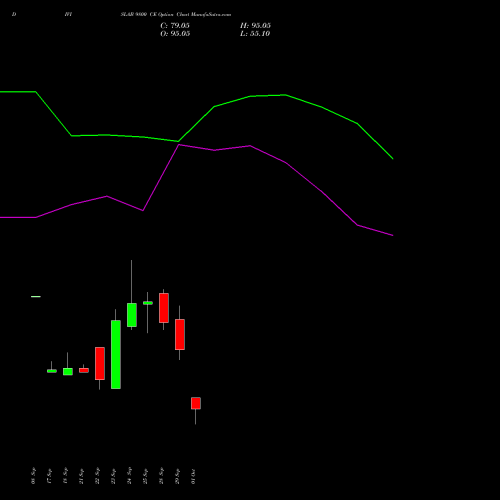Select the 24 Sep date label
The height and width of the screenshot is (500, 500).
pos(129,476)
